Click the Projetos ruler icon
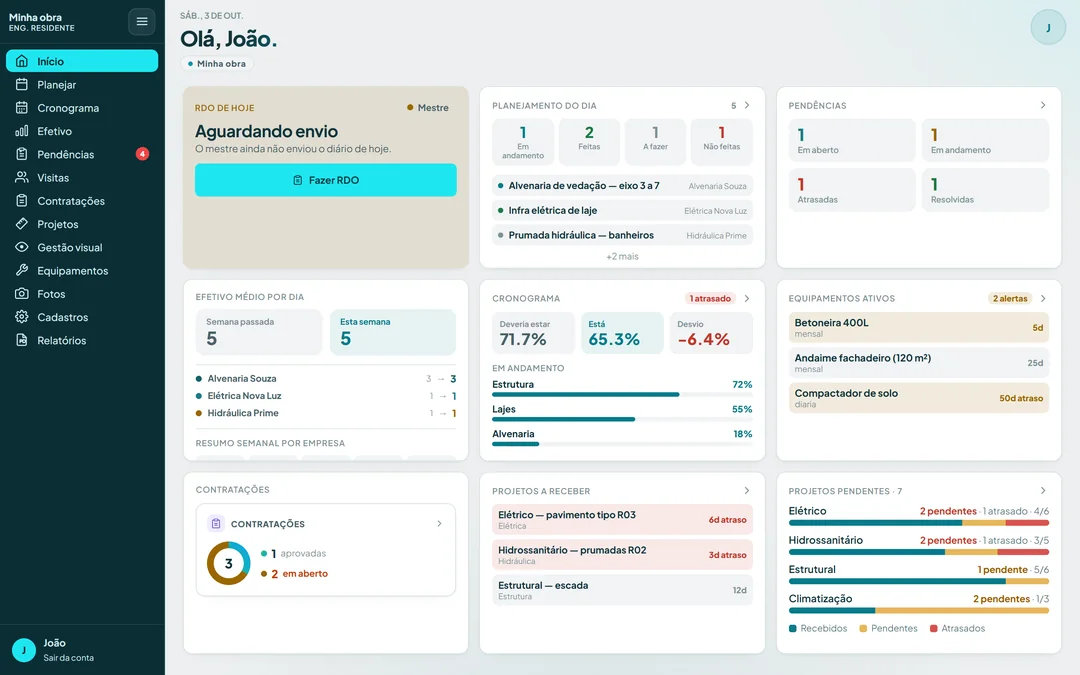 coord(22,224)
